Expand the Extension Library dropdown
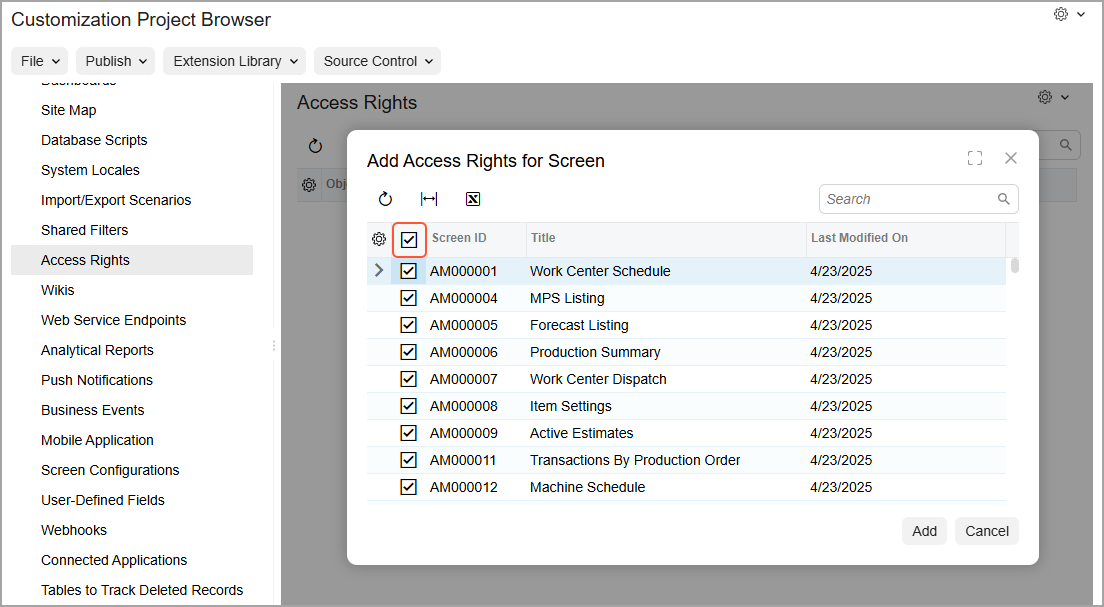Image resolution: width=1104 pixels, height=607 pixels. point(234,61)
